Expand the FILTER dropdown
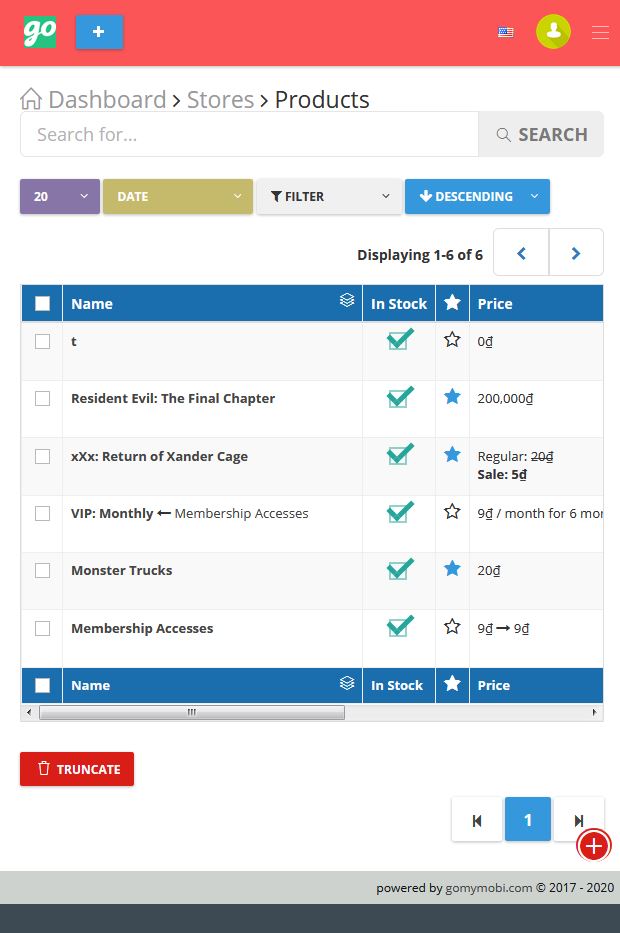Screen dimensions: 620x933 point(329,196)
